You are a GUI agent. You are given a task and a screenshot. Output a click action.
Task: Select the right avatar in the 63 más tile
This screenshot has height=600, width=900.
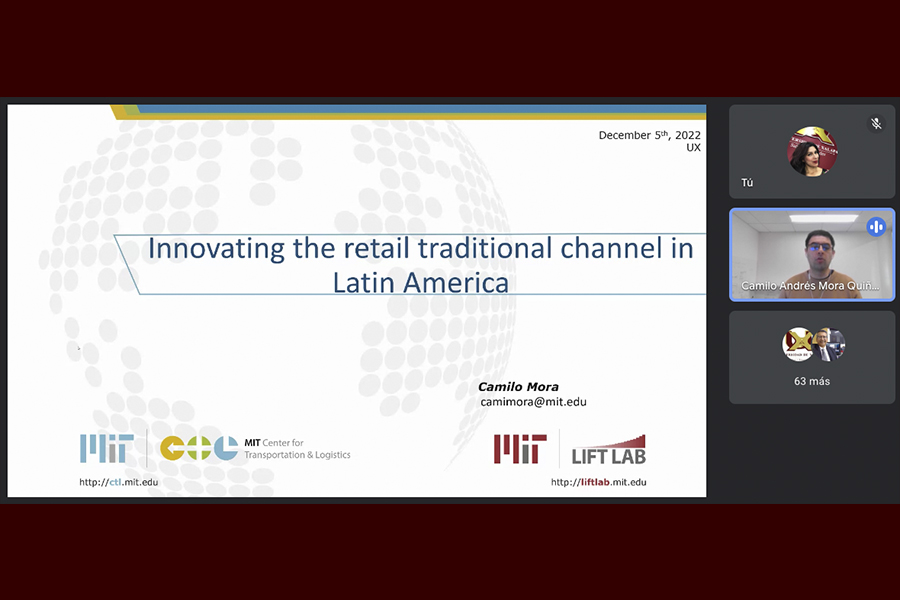[x=828, y=345]
